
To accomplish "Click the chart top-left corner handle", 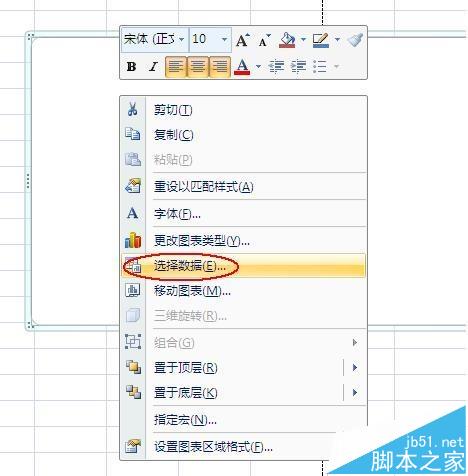I will click(30, 36).
